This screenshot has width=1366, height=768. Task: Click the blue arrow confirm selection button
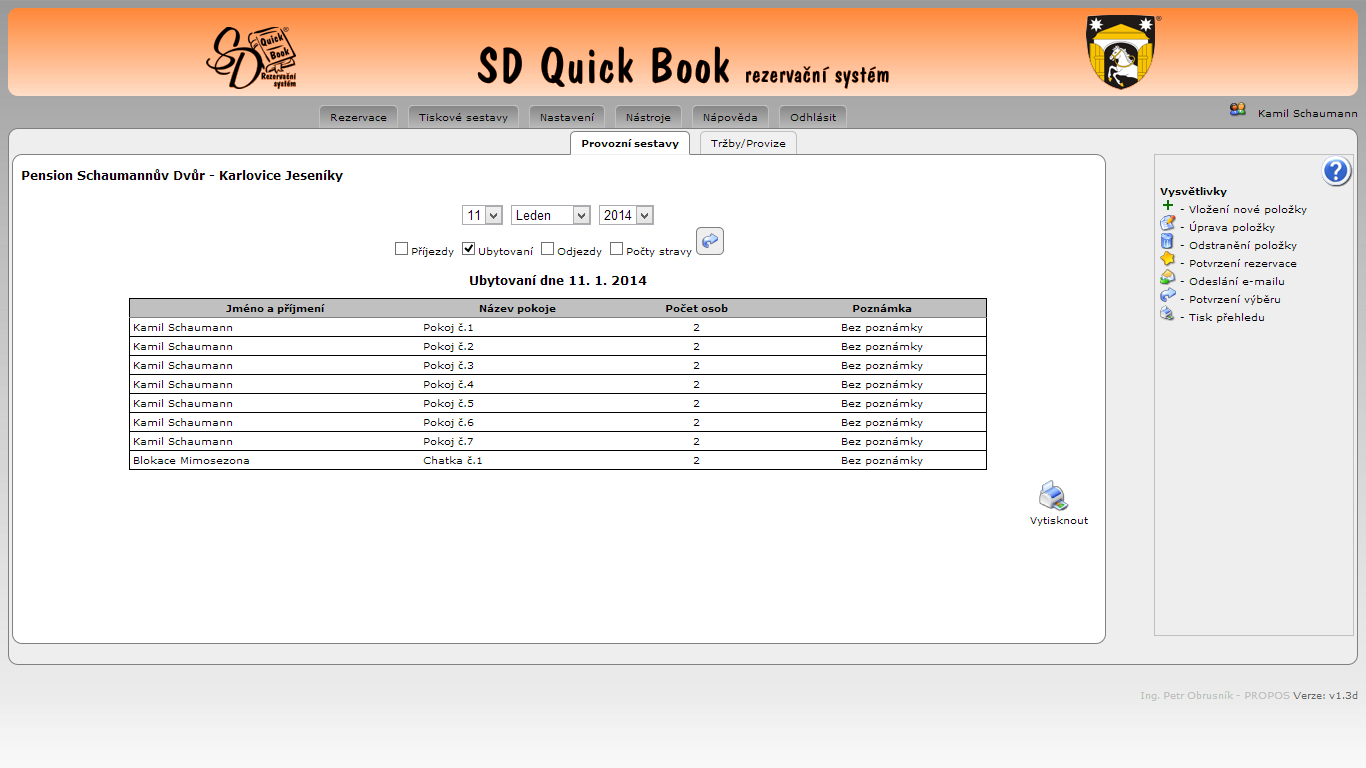(710, 241)
